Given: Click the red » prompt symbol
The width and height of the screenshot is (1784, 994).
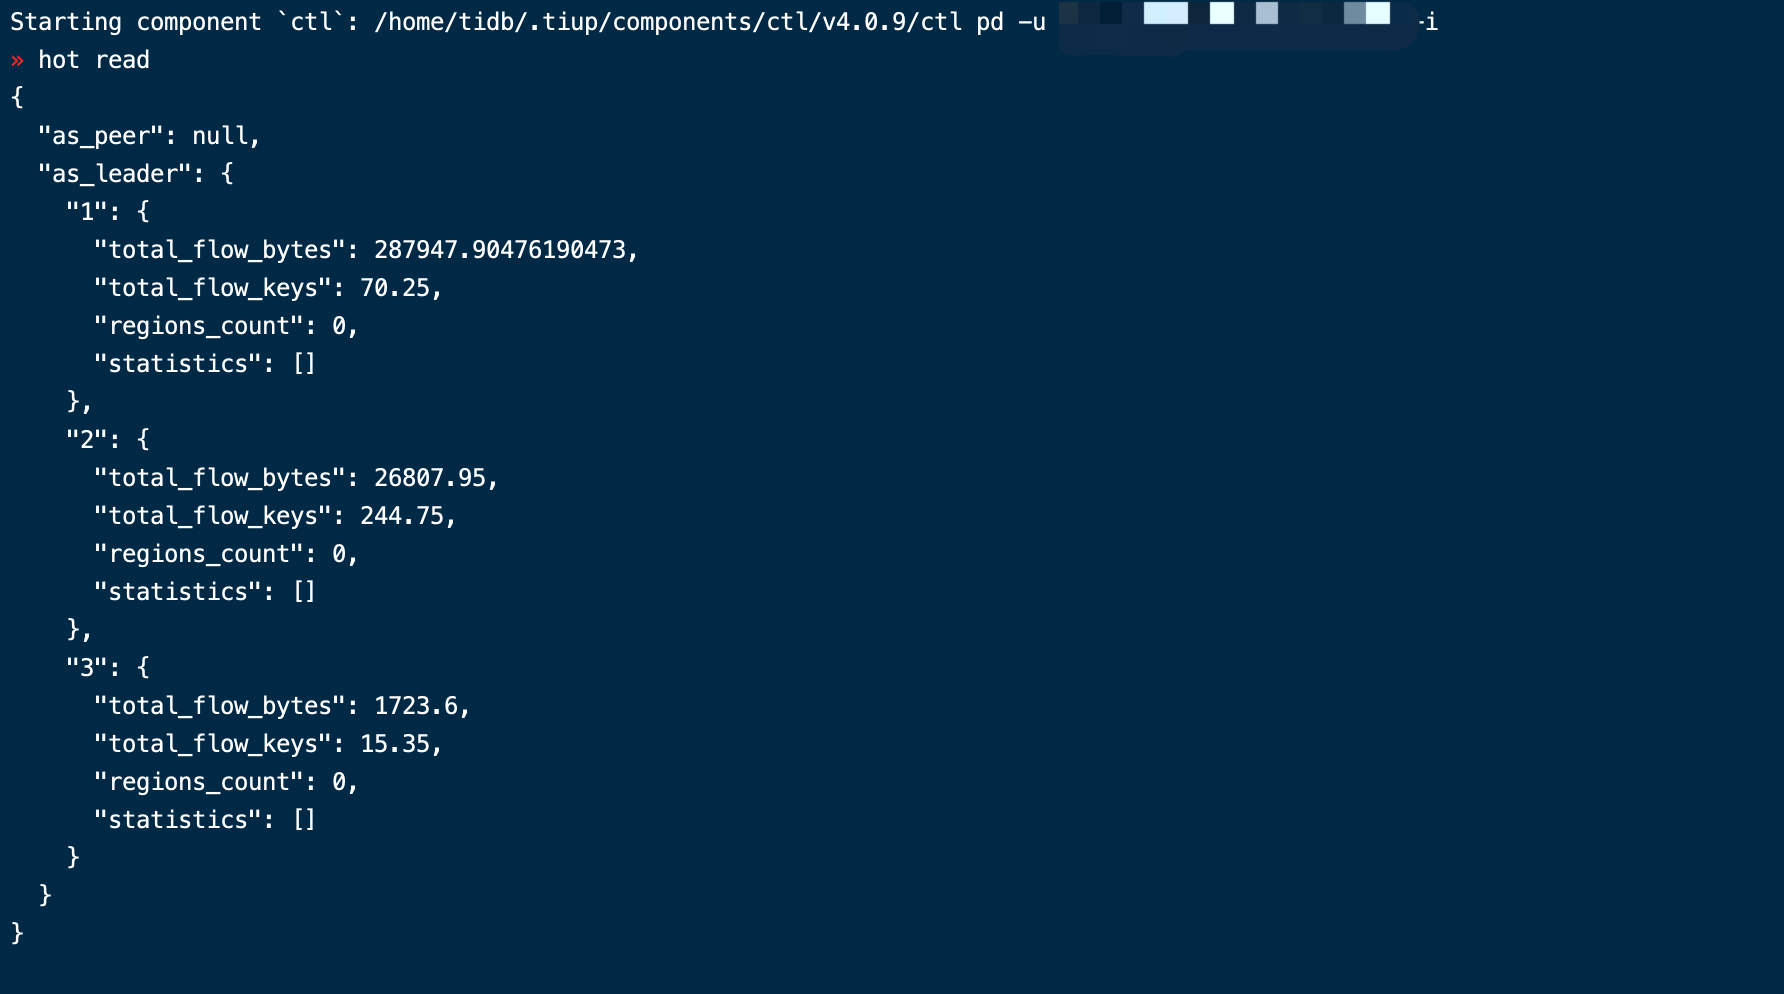Looking at the screenshot, I should pyautogui.click(x=17, y=60).
